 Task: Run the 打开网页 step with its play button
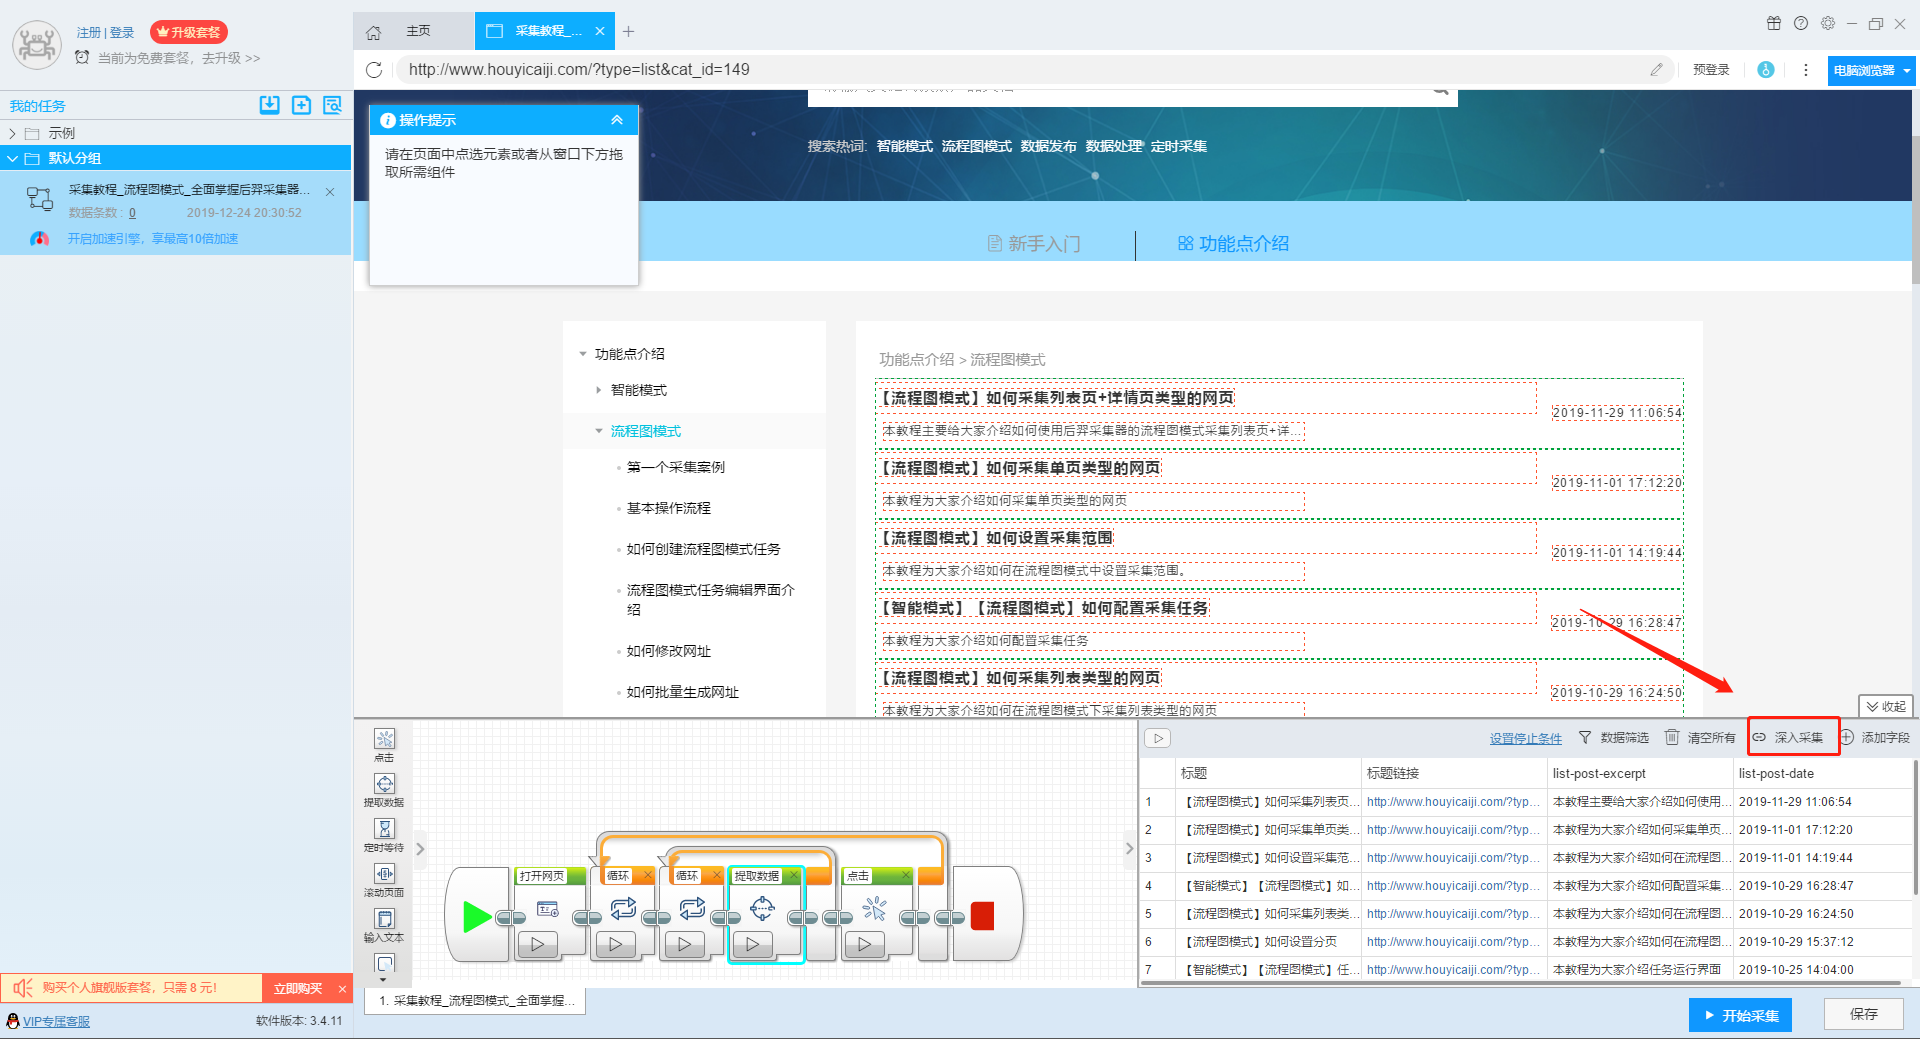[x=538, y=944]
